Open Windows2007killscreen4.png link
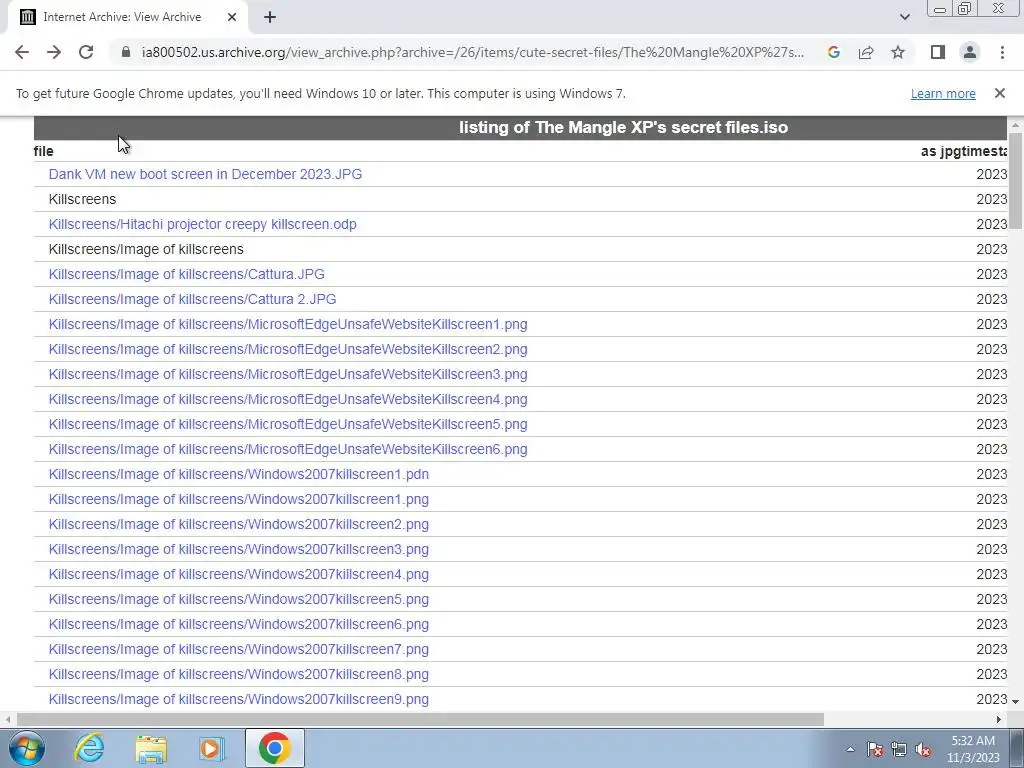The image size is (1024, 768). (x=238, y=575)
